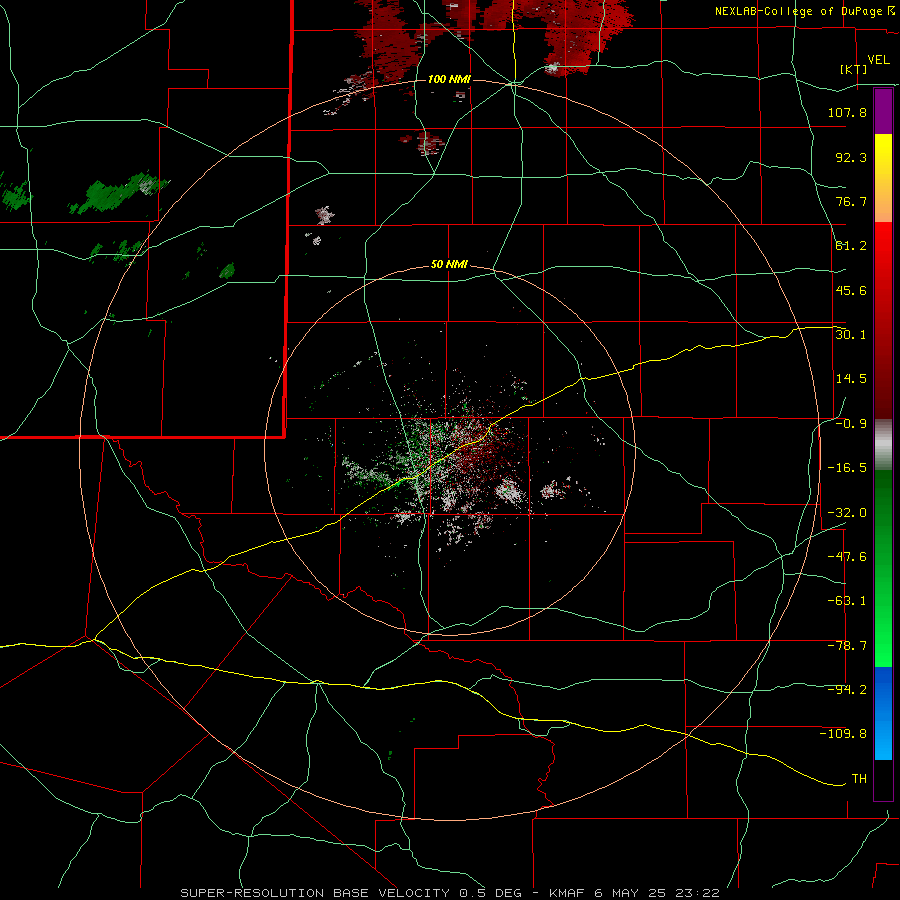Select the -63.1 scale value

[x=847, y=601]
